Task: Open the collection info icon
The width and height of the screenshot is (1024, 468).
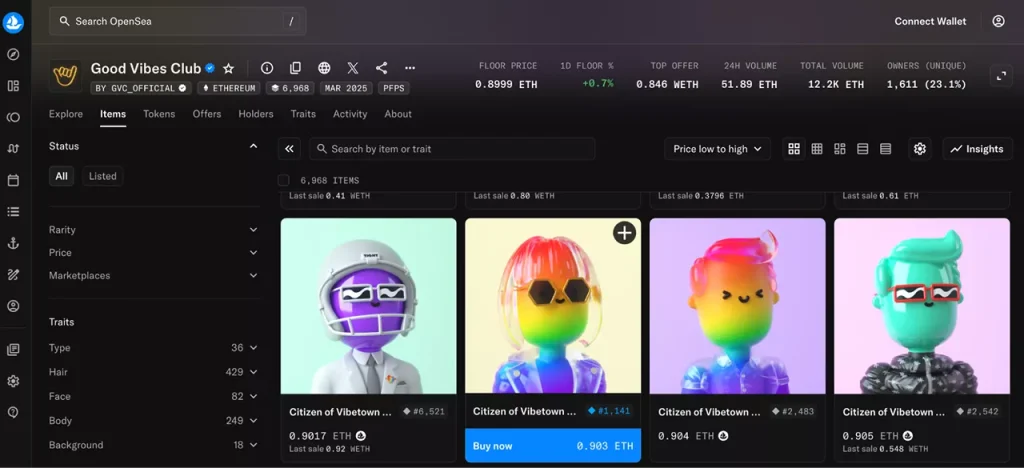Action: 266,68
